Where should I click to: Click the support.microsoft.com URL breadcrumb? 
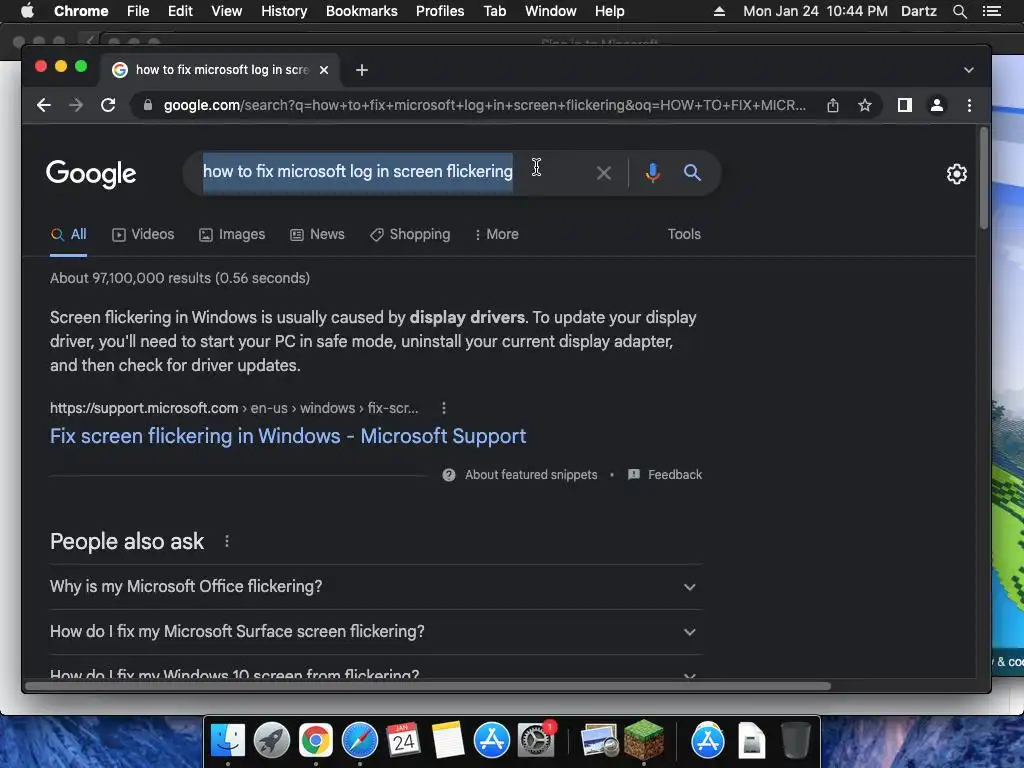(x=234, y=408)
